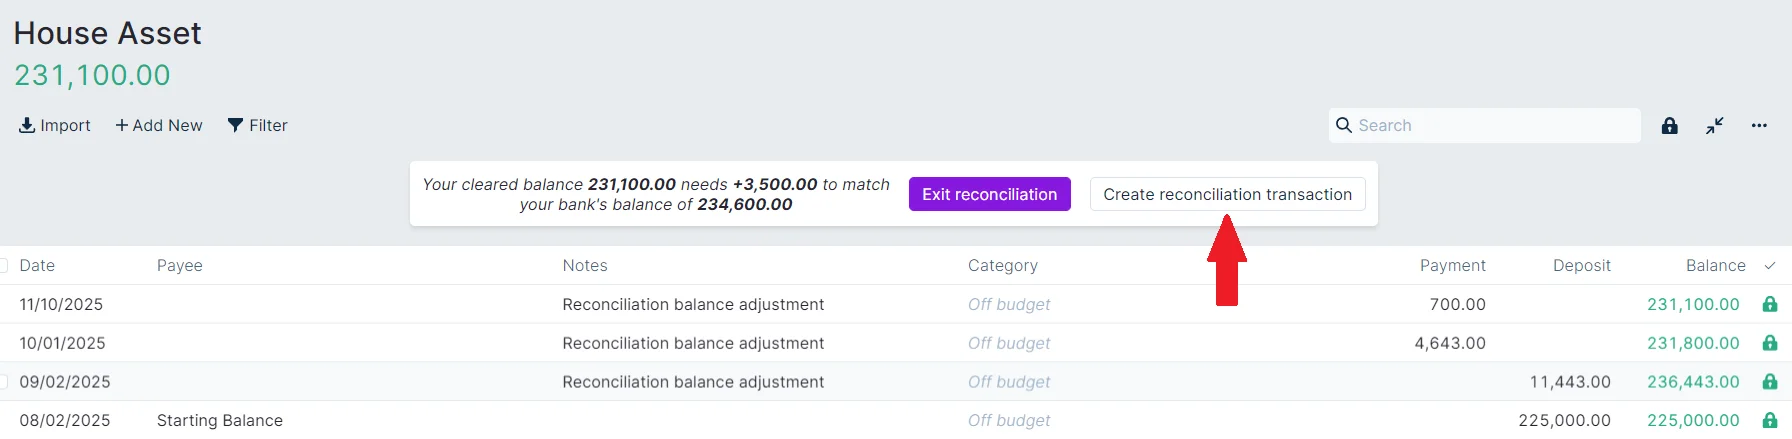Click the green lock on 11/10/2025 row
This screenshot has width=1792, height=439.
click(1769, 304)
